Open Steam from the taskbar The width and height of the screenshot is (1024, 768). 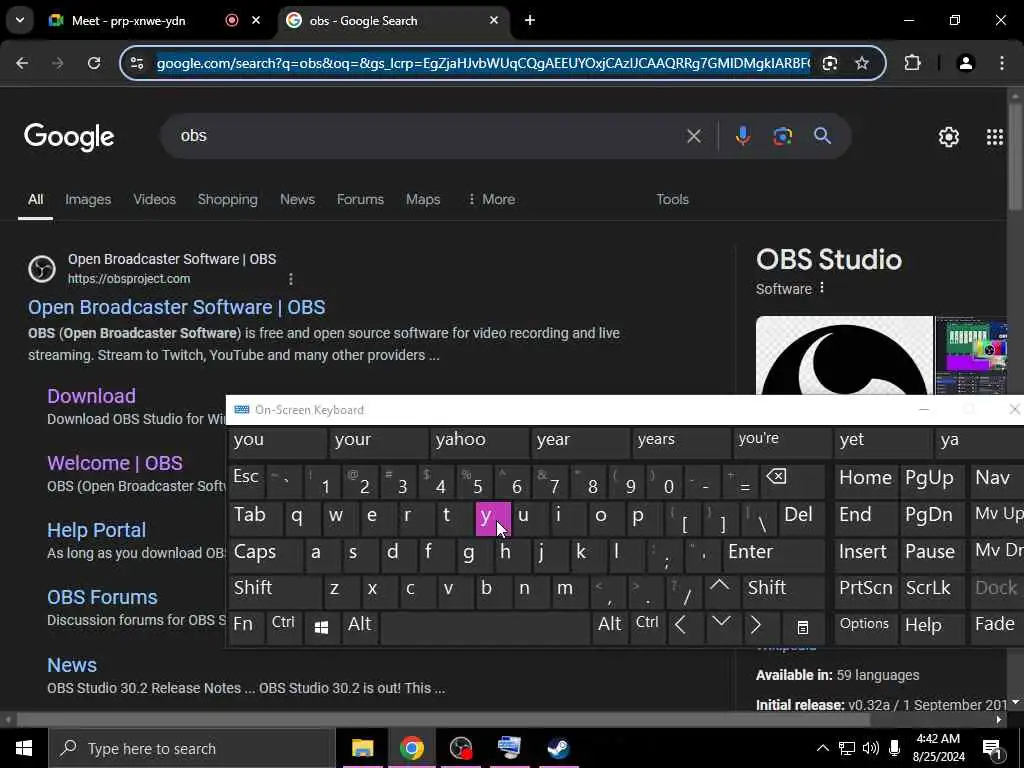558,748
